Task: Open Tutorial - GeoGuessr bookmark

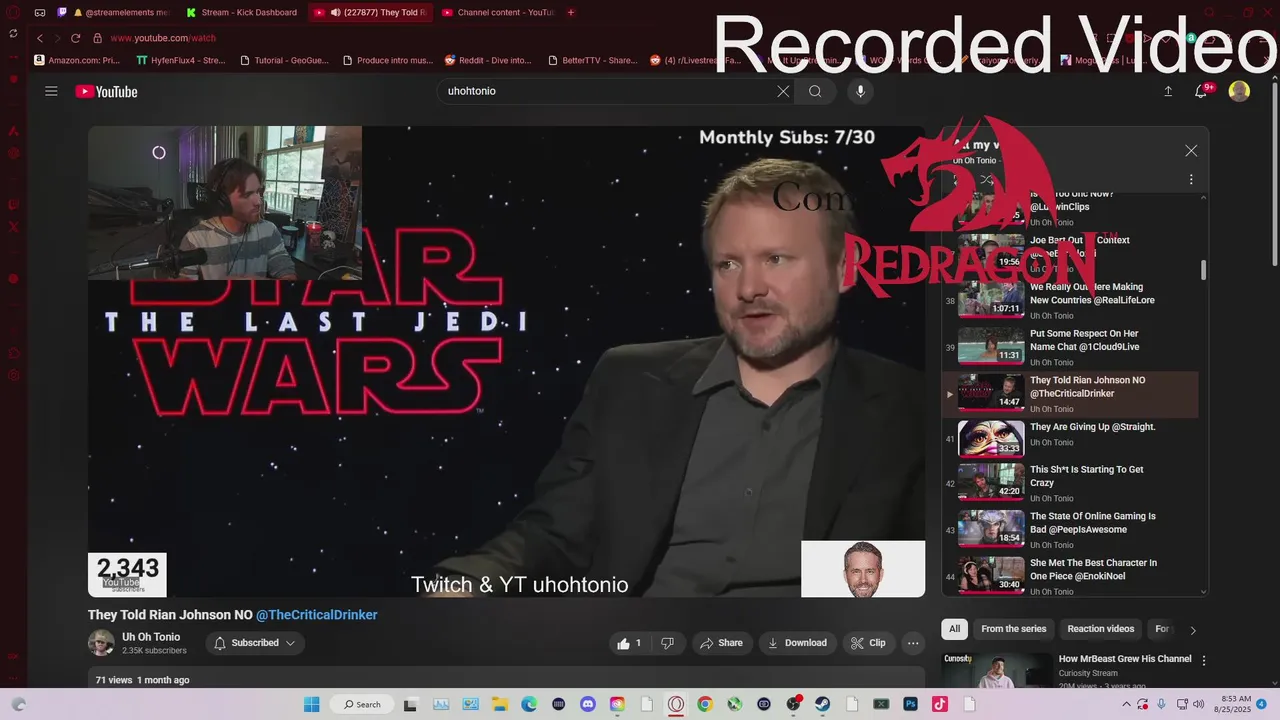Action: 284,60
